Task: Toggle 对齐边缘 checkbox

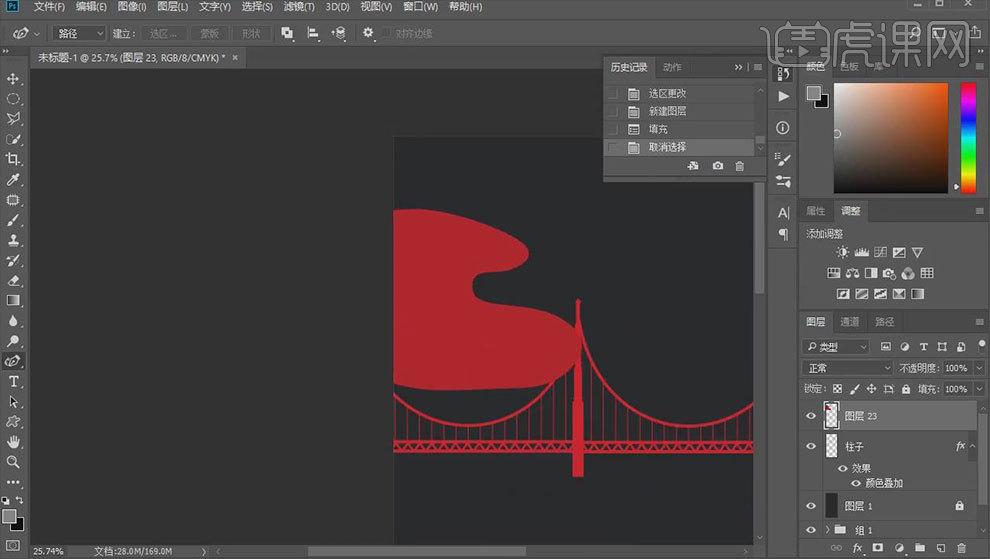Action: click(386, 33)
